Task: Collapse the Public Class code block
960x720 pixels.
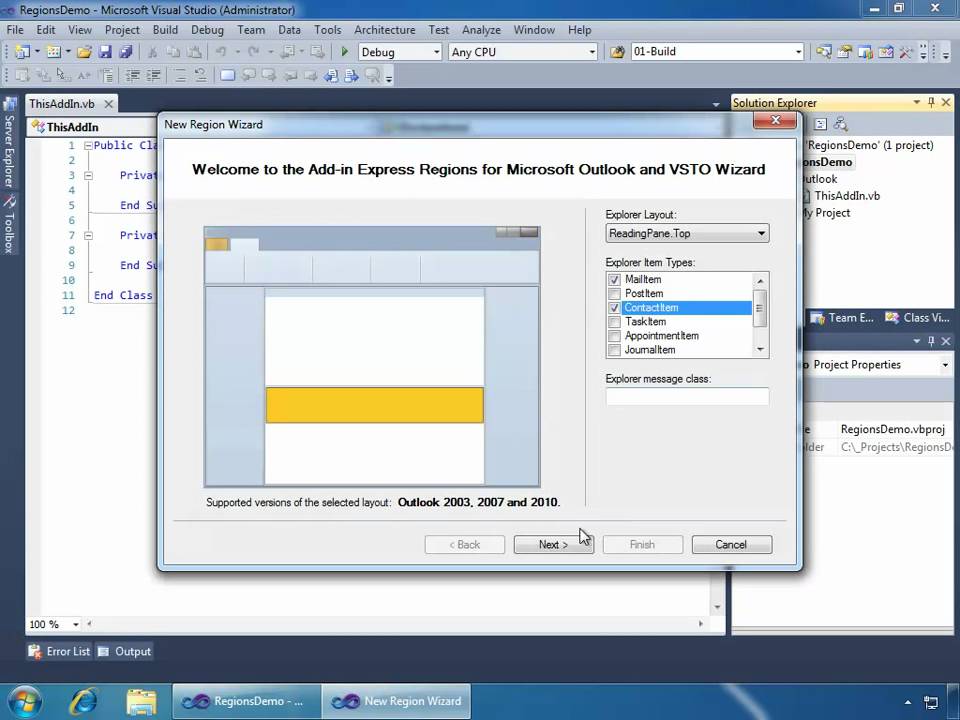Action: (88, 146)
